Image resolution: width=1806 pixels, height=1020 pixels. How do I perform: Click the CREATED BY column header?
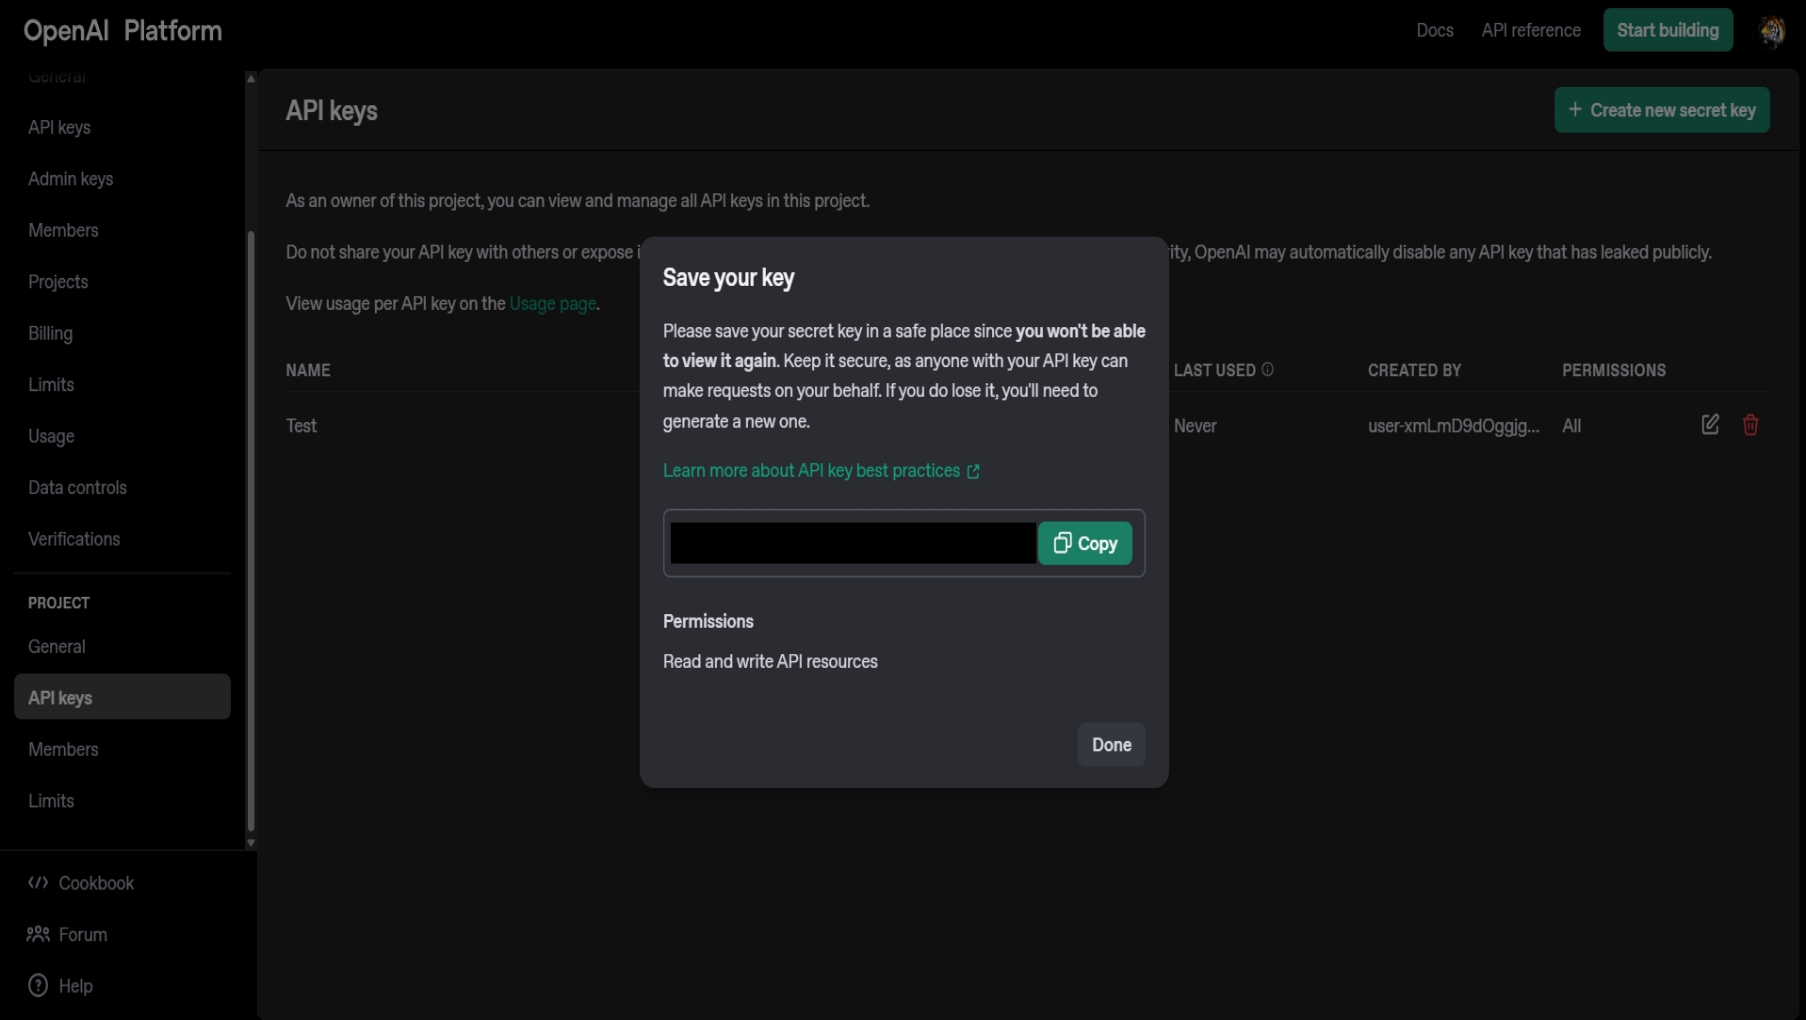pyautogui.click(x=1414, y=370)
